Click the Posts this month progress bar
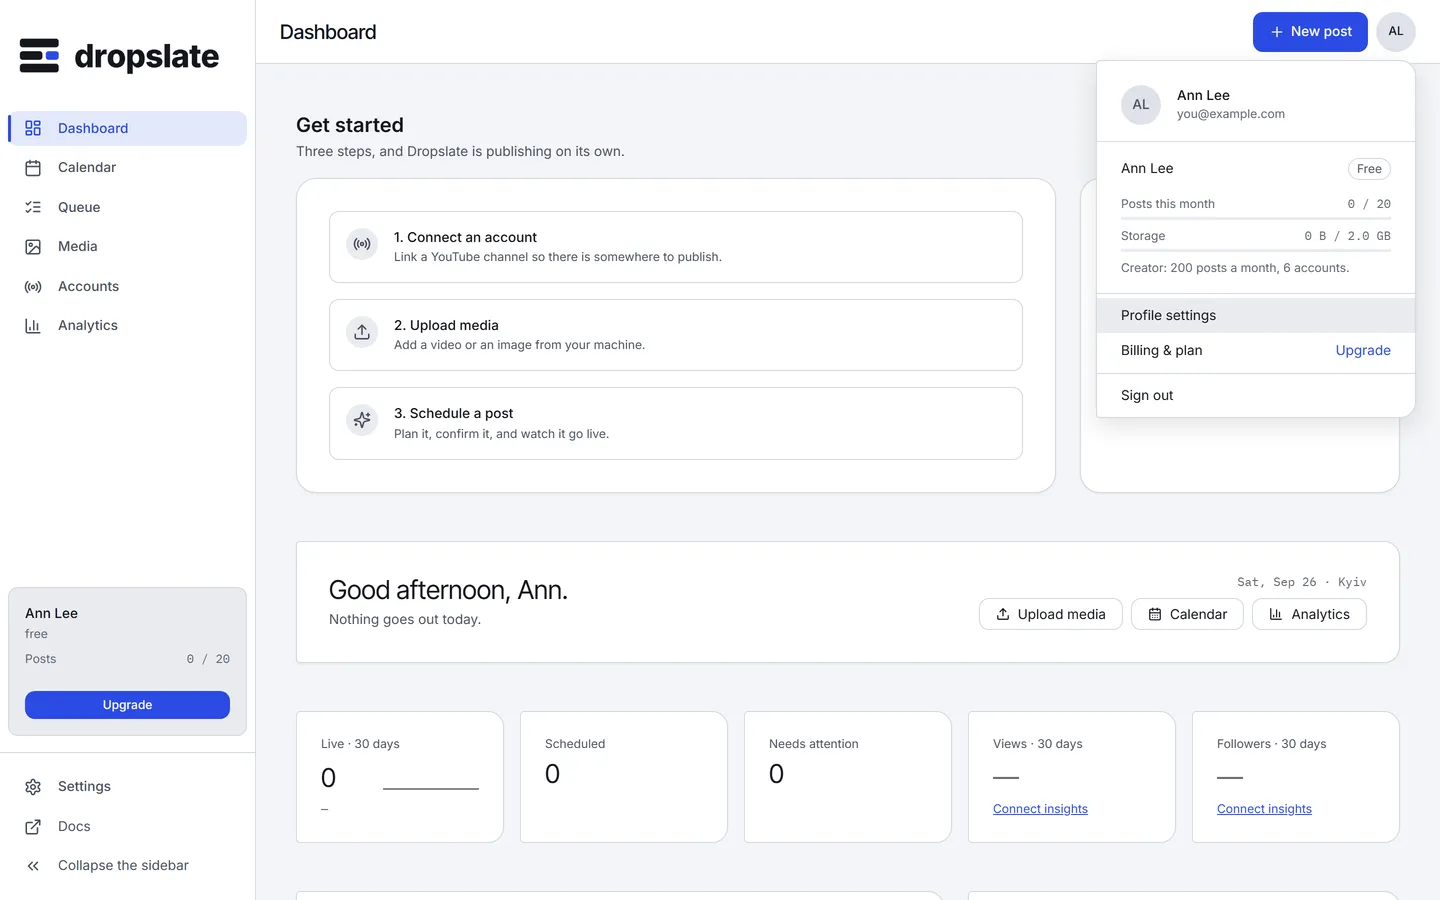The width and height of the screenshot is (1440, 900). point(1256,218)
